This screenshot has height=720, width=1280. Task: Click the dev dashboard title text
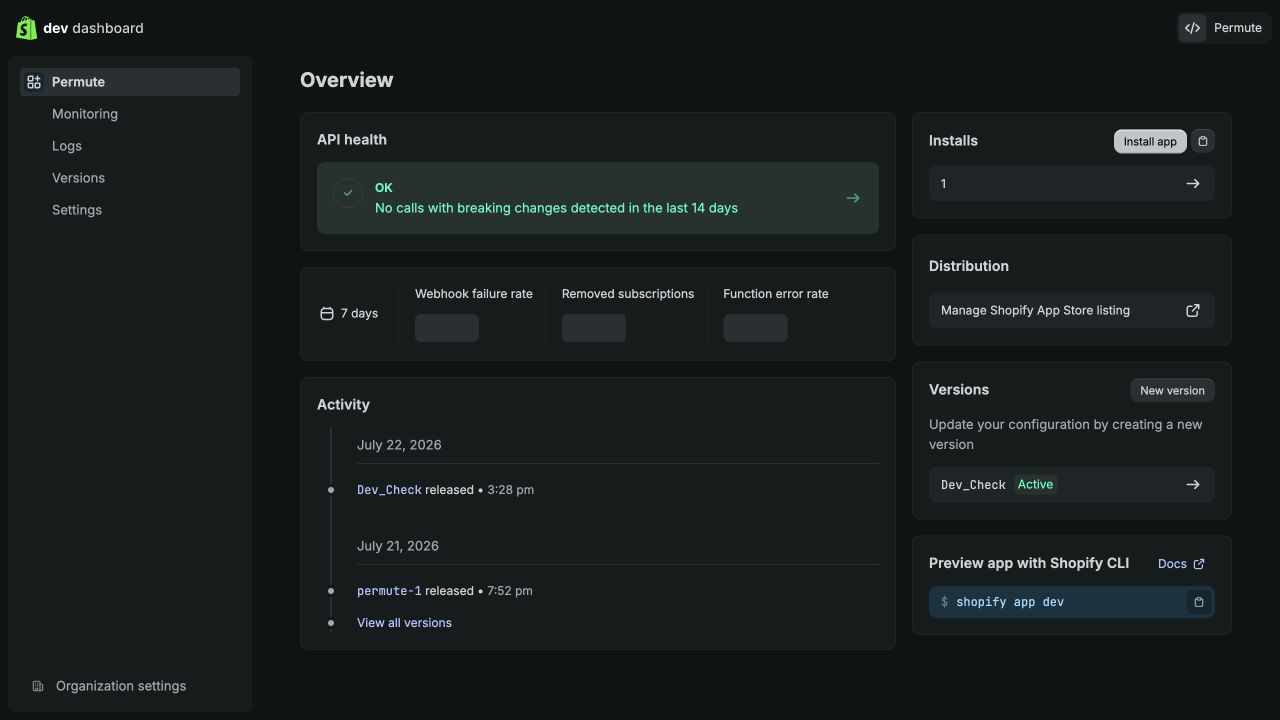click(93, 28)
